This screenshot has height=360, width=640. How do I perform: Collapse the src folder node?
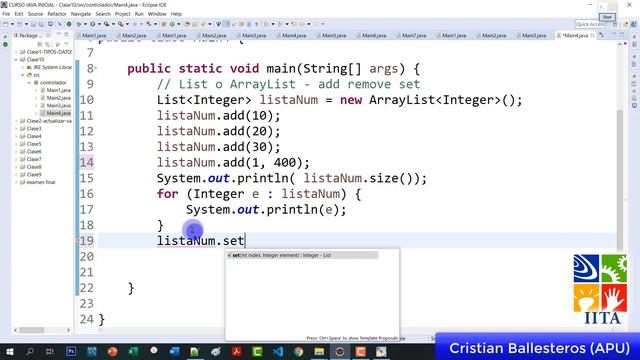point(23,75)
